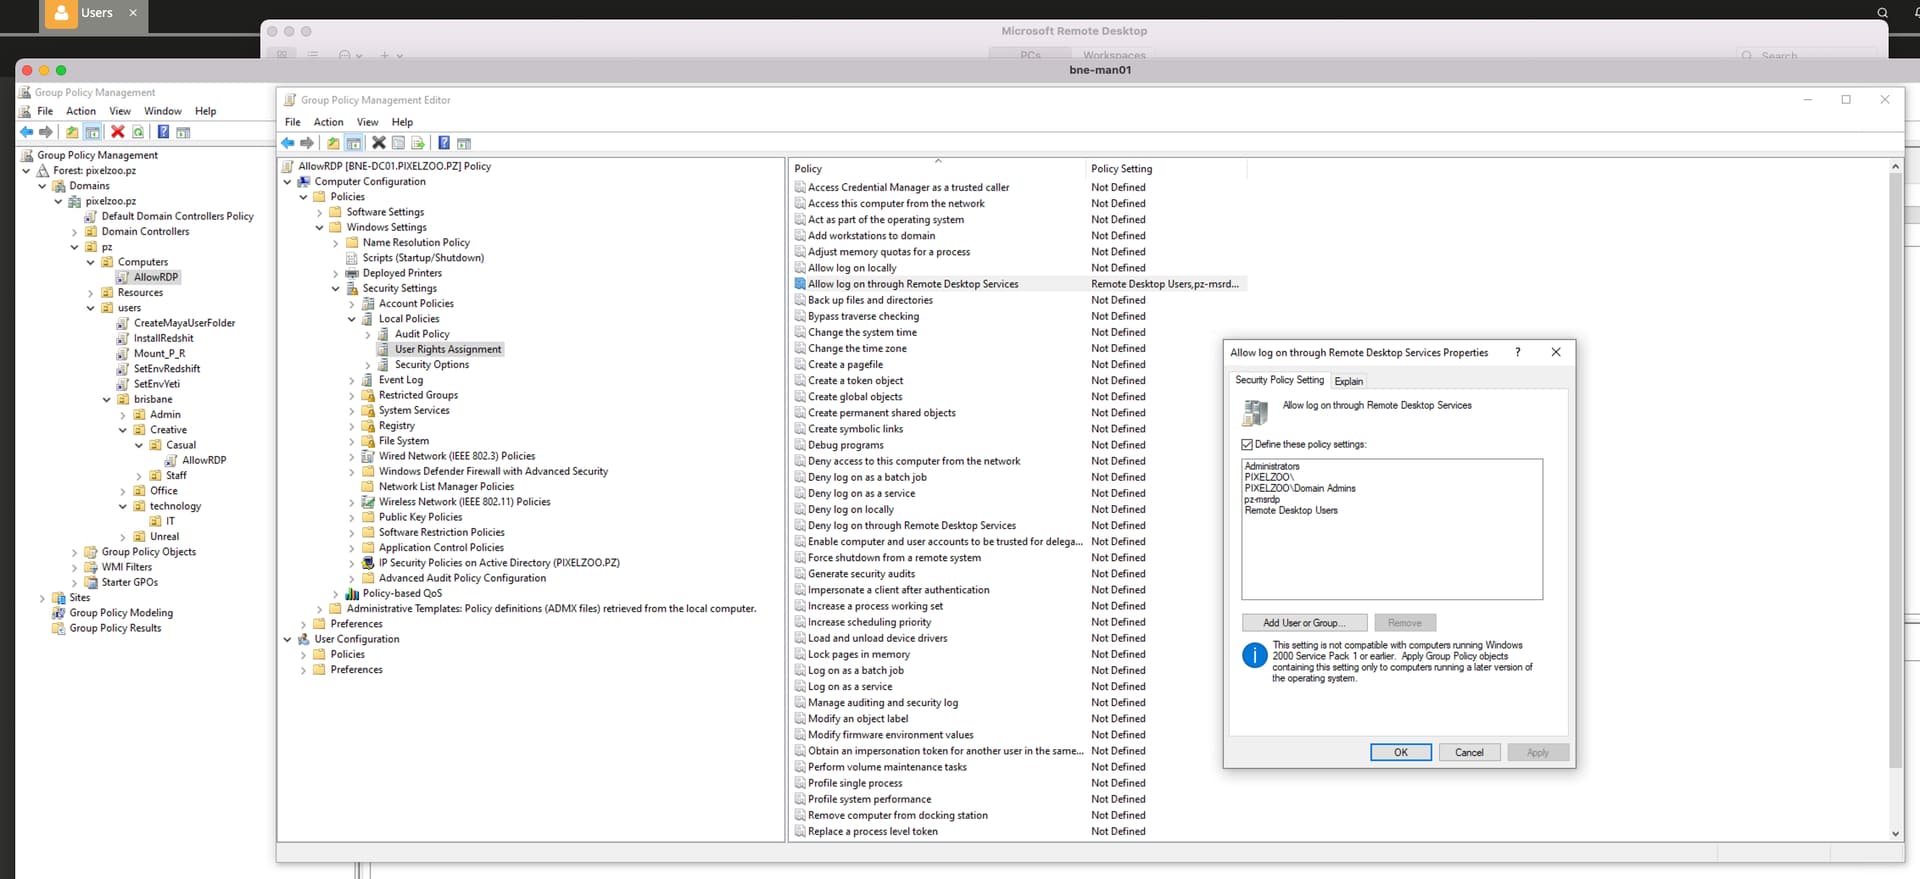Screen dimensions: 1920x879
Task: Click OK in Properties dialog
Action: (1400, 752)
